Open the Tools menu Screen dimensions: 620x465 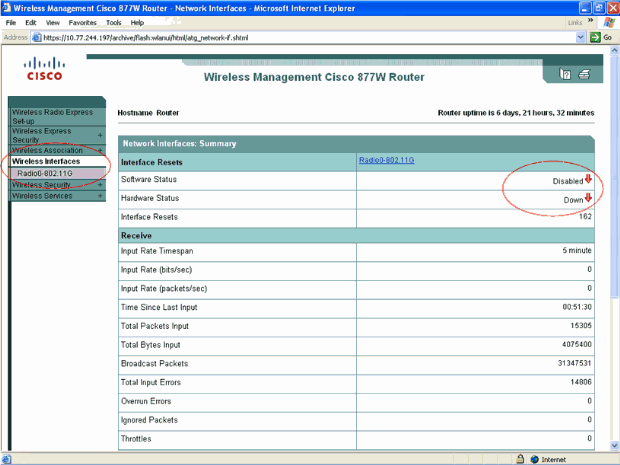click(112, 22)
